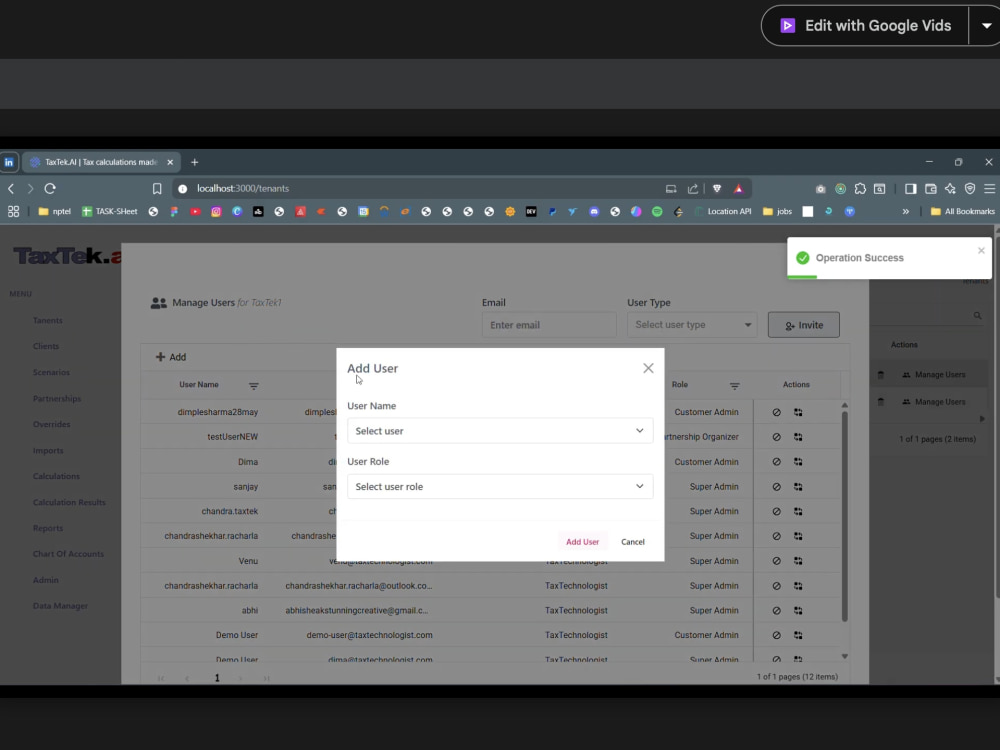The image size is (1000, 750).
Task: Go back with browser back arrow
Action: 11,188
